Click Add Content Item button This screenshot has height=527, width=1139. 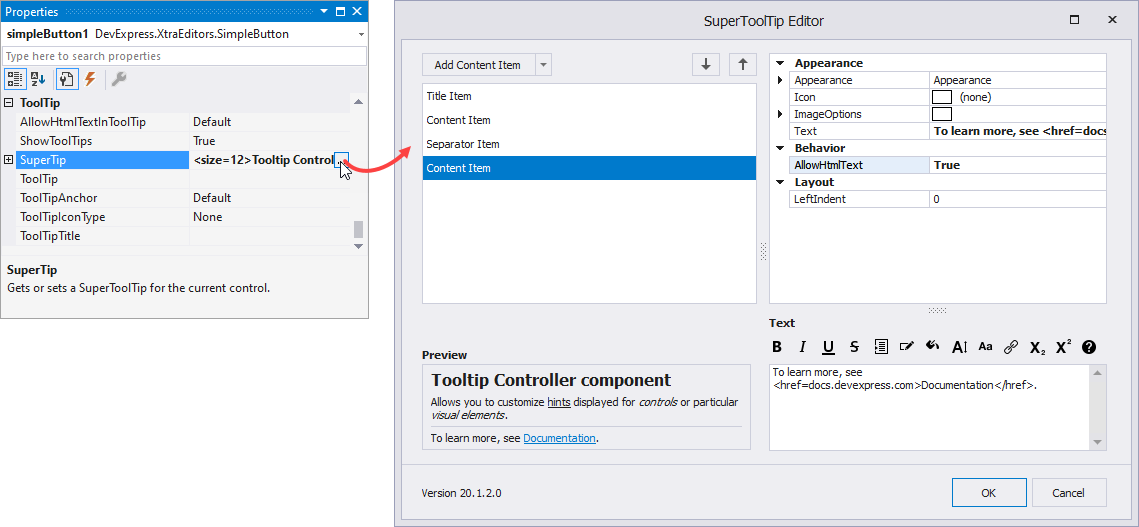pyautogui.click(x=478, y=65)
